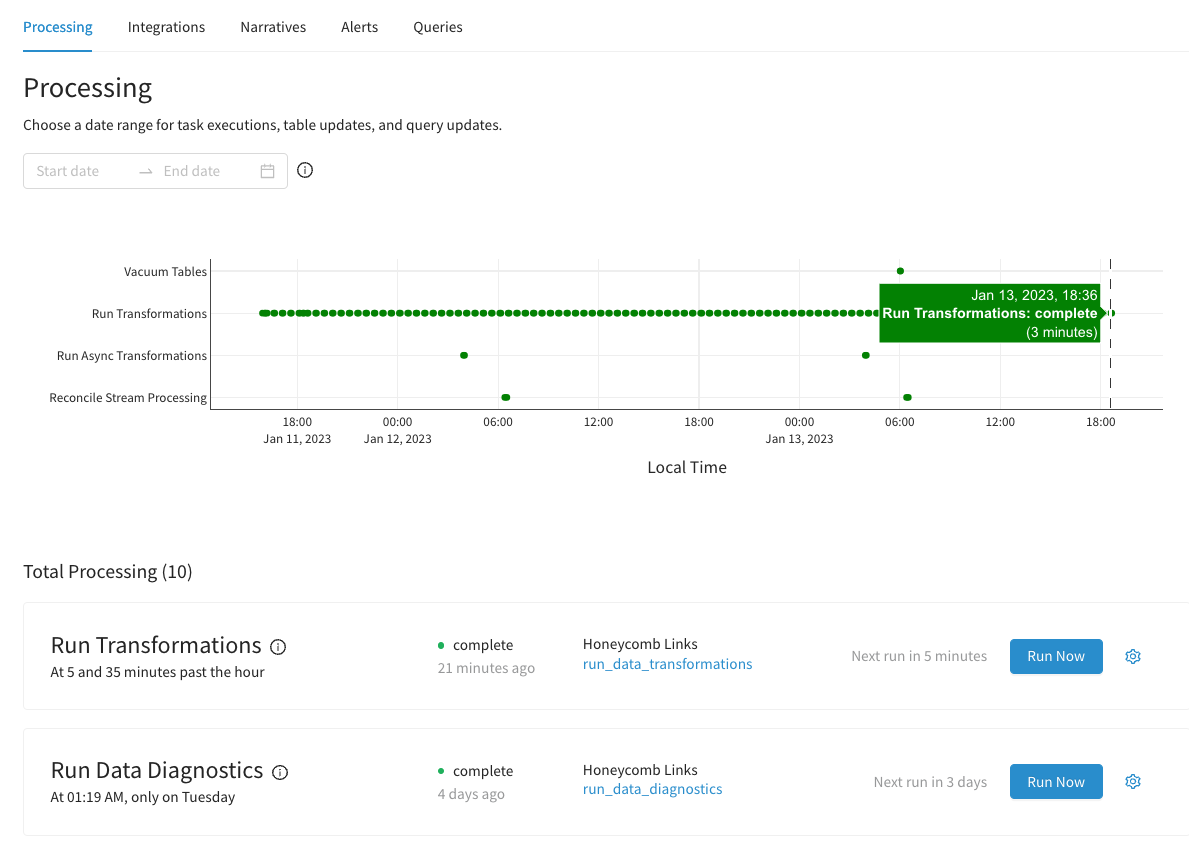Viewport: 1189px width, 850px height.
Task: Open the calendar icon in date picker
Action: (x=267, y=171)
